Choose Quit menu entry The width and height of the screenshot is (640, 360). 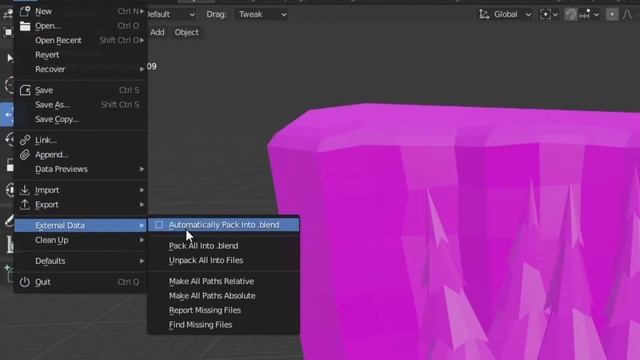[81, 282]
